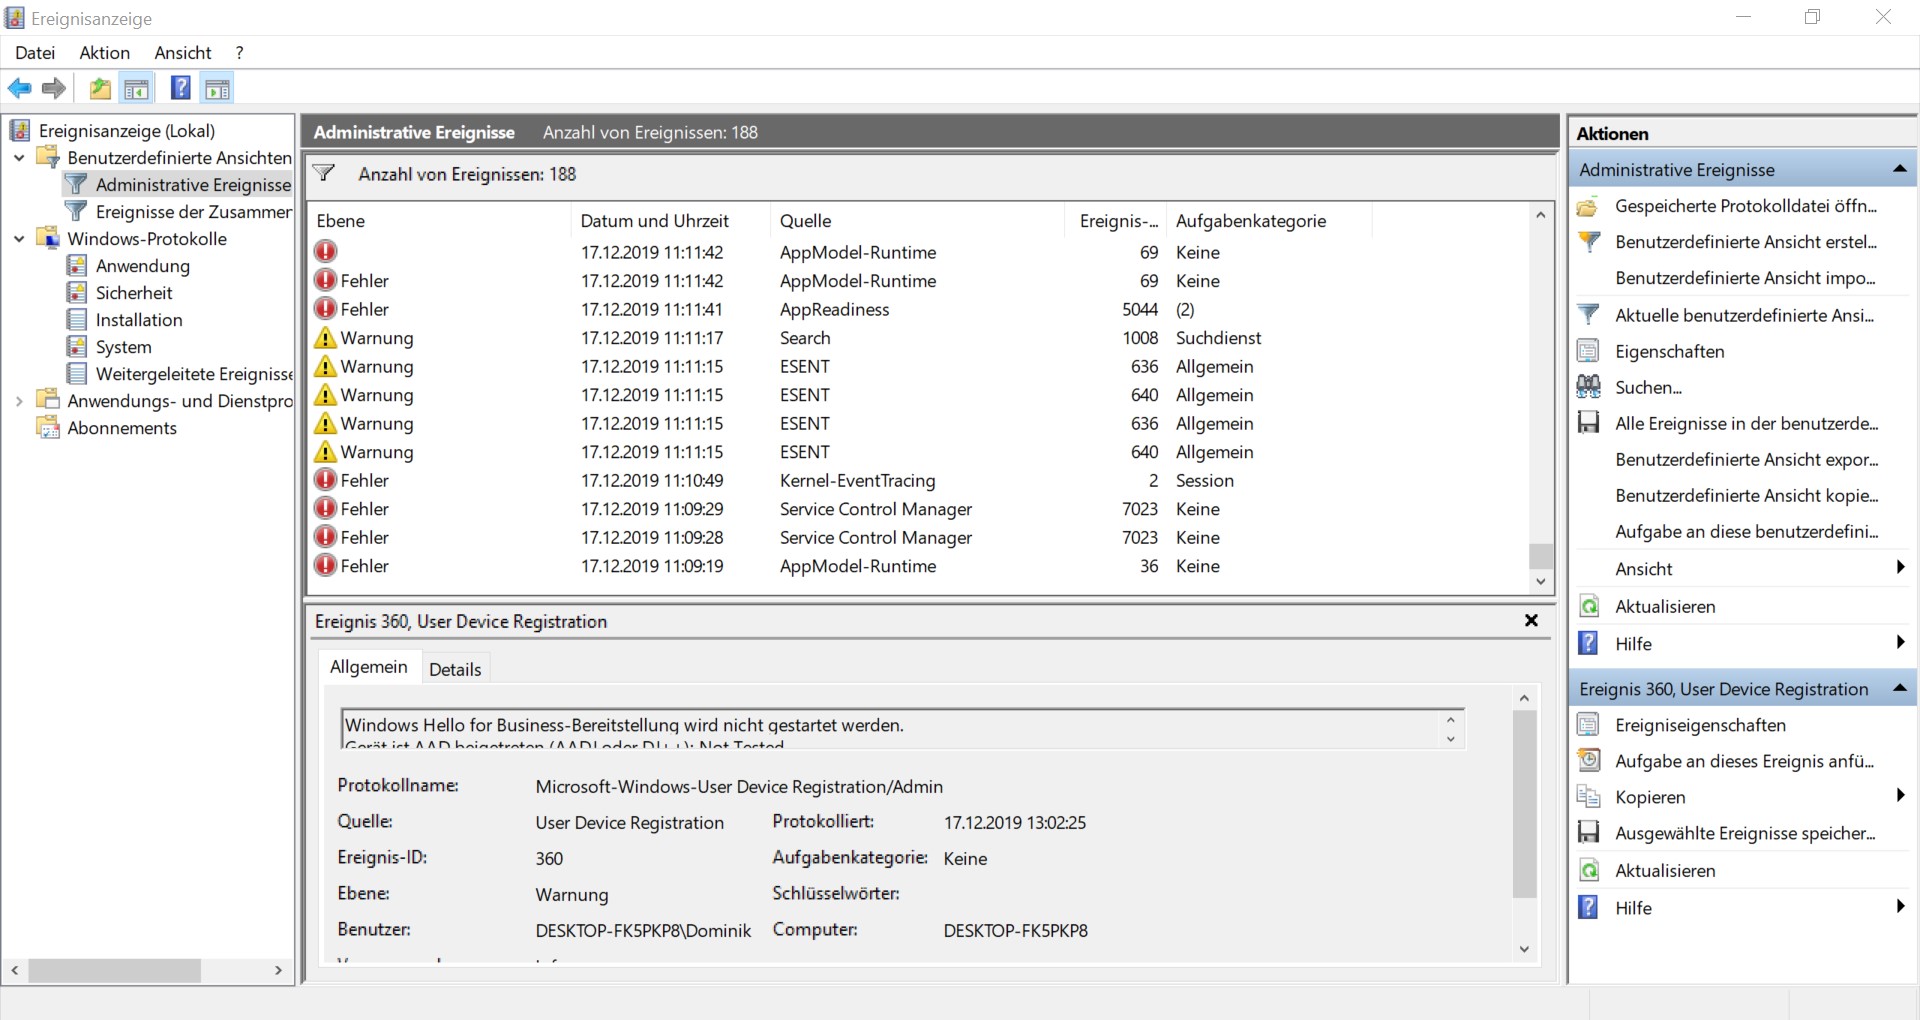Click the Ausgewählte Ereignisse speichern disk icon

[1588, 833]
